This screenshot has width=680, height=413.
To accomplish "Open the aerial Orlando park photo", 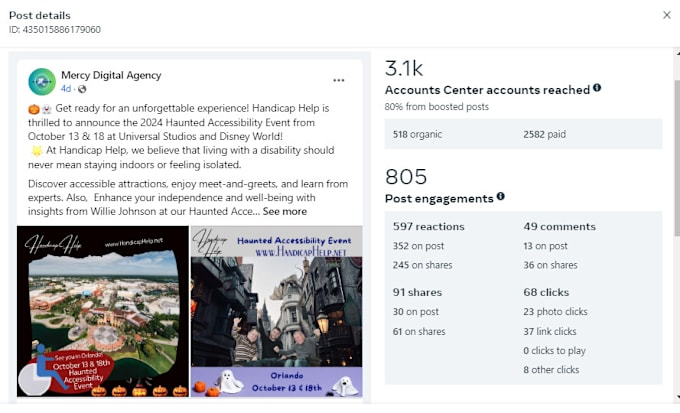I will [x=103, y=311].
